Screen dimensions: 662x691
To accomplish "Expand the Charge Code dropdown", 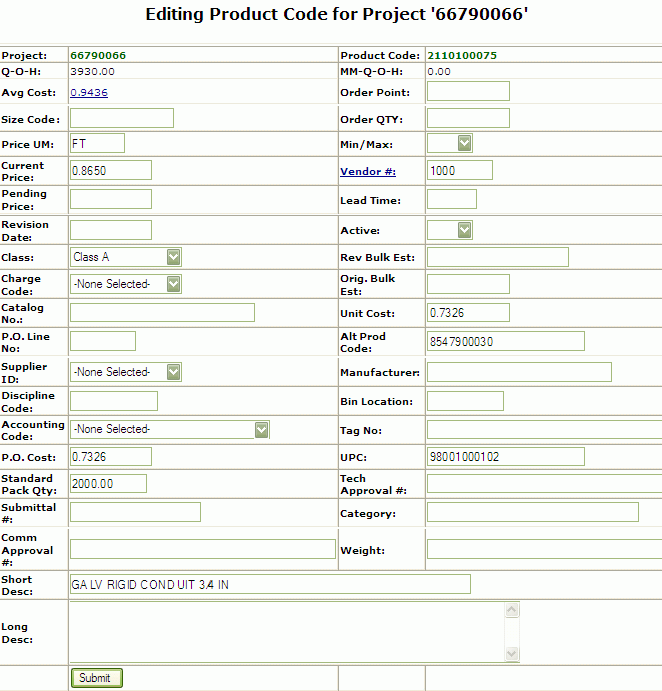I will tap(125, 284).
